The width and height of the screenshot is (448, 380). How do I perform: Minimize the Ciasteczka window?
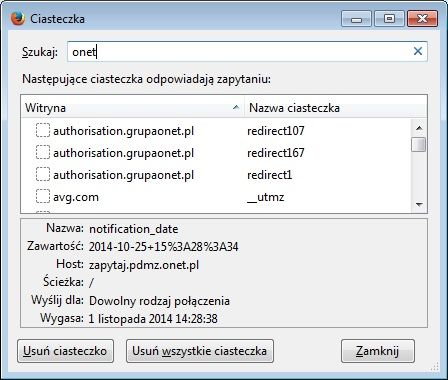pos(356,19)
